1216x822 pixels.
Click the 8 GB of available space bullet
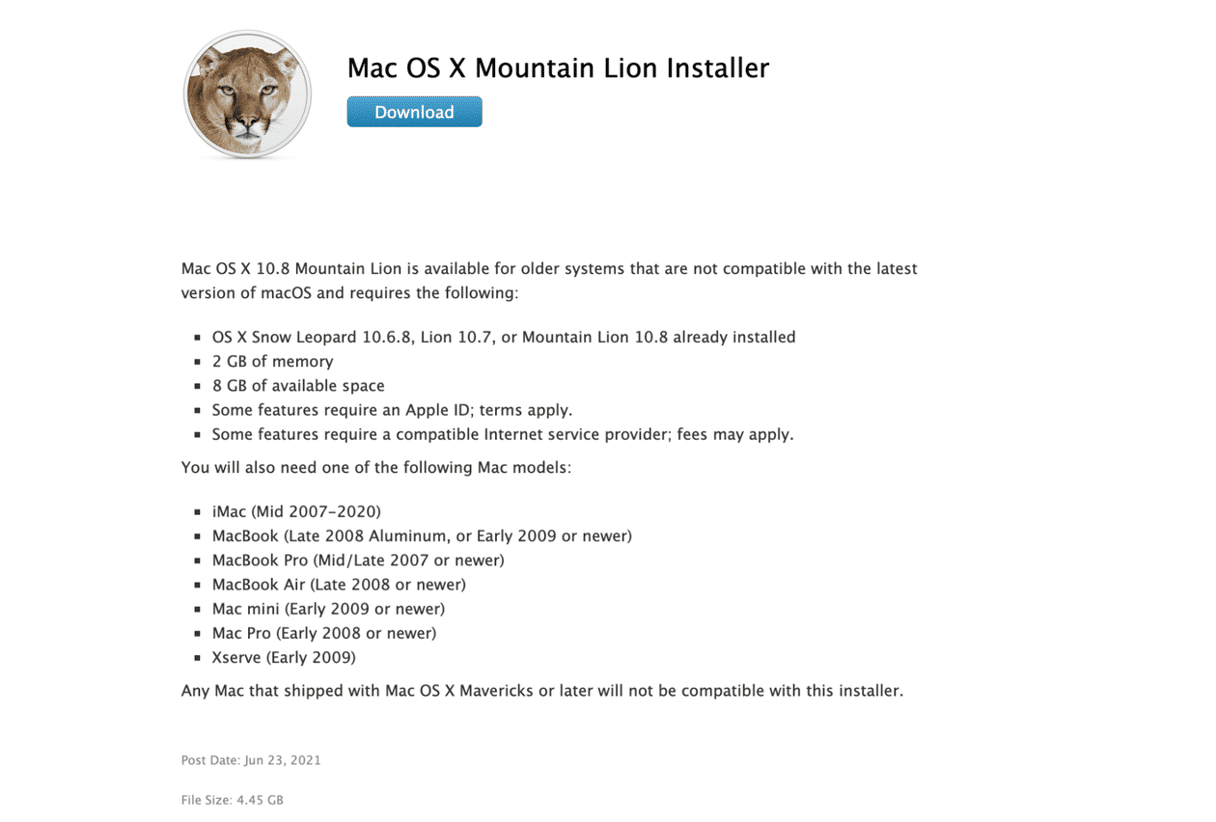pos(298,385)
